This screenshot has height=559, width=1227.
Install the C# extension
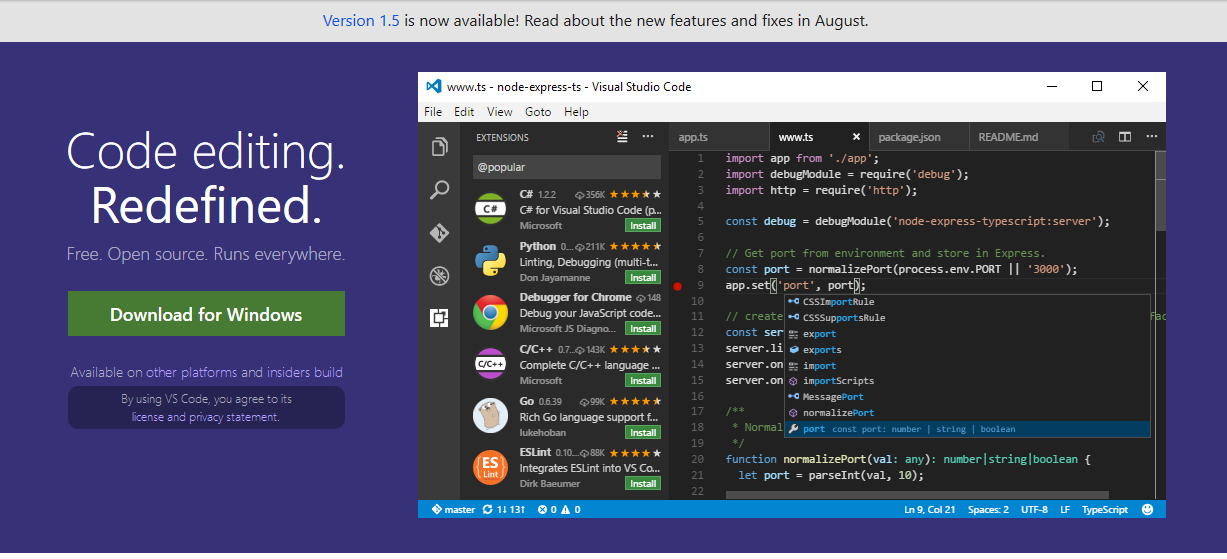(643, 225)
